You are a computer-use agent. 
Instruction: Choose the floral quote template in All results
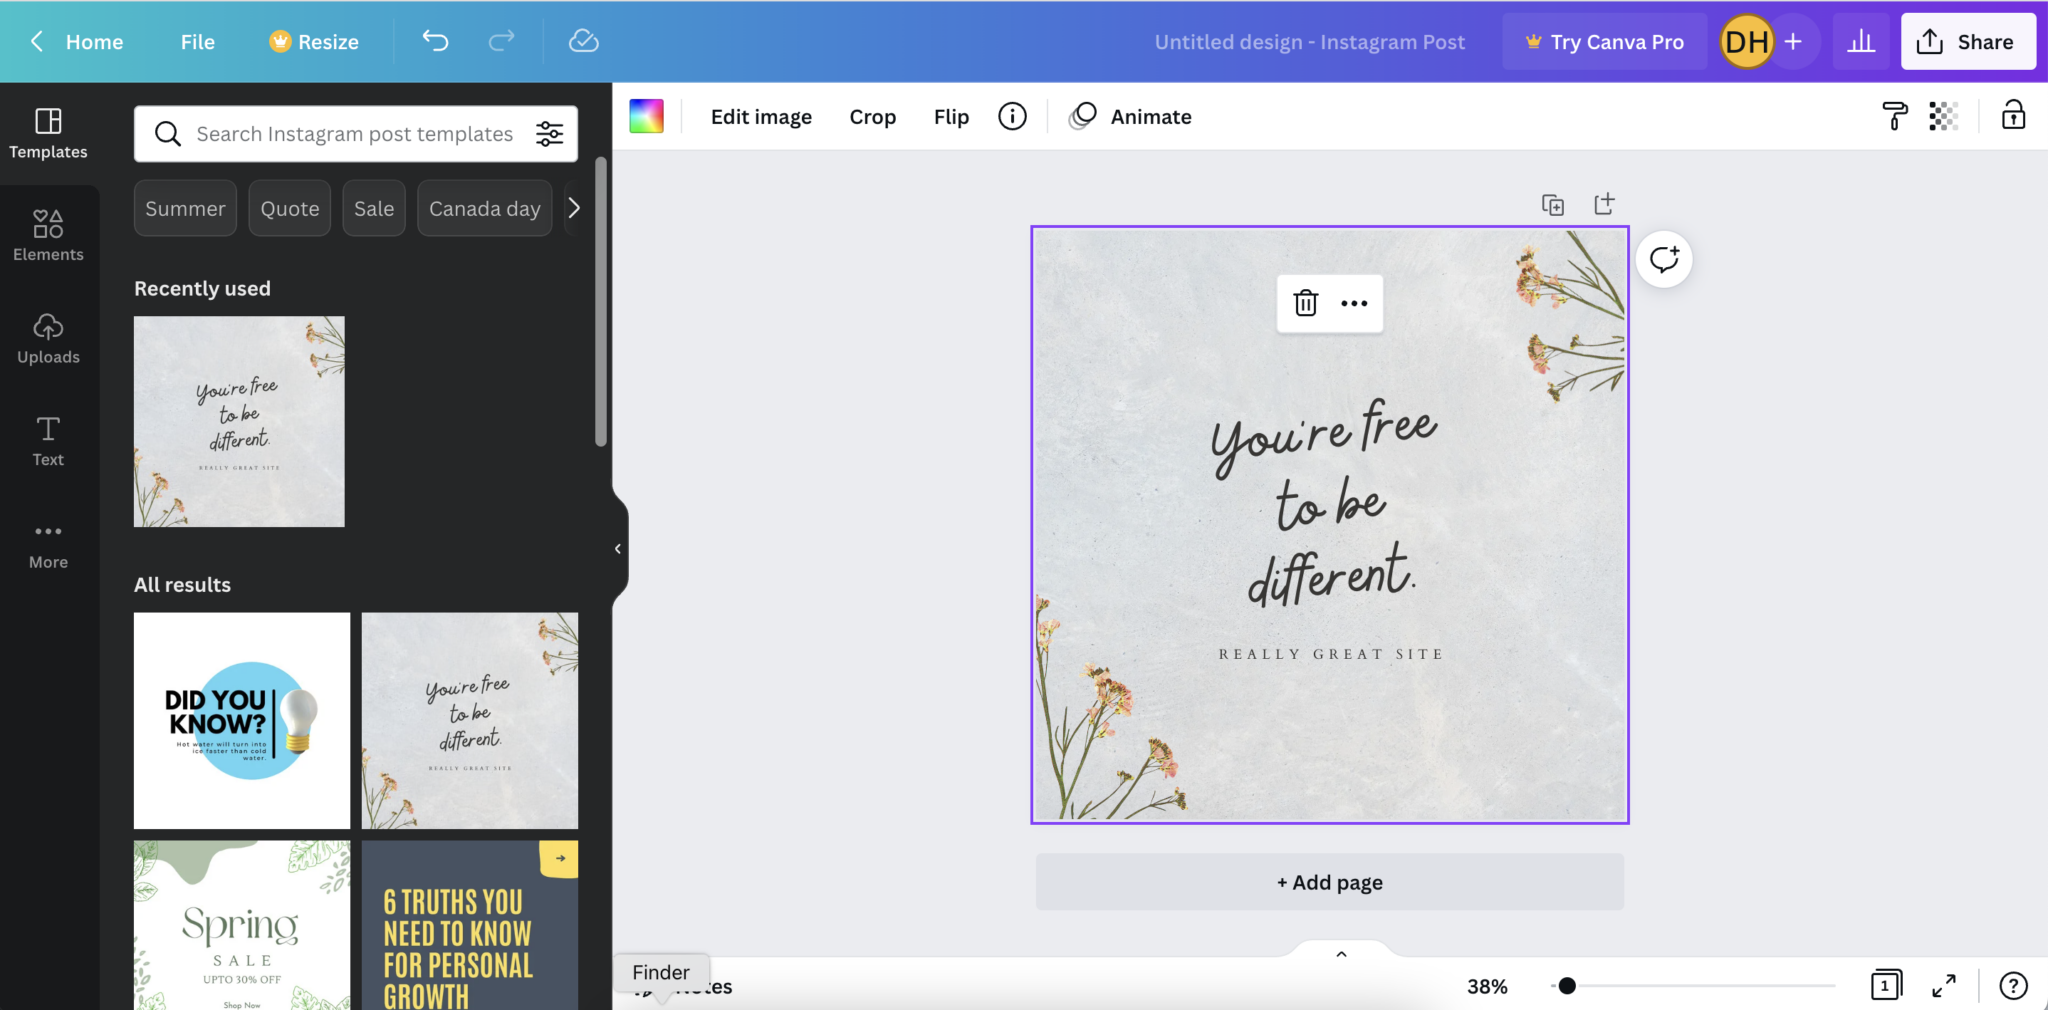pyautogui.click(x=470, y=720)
